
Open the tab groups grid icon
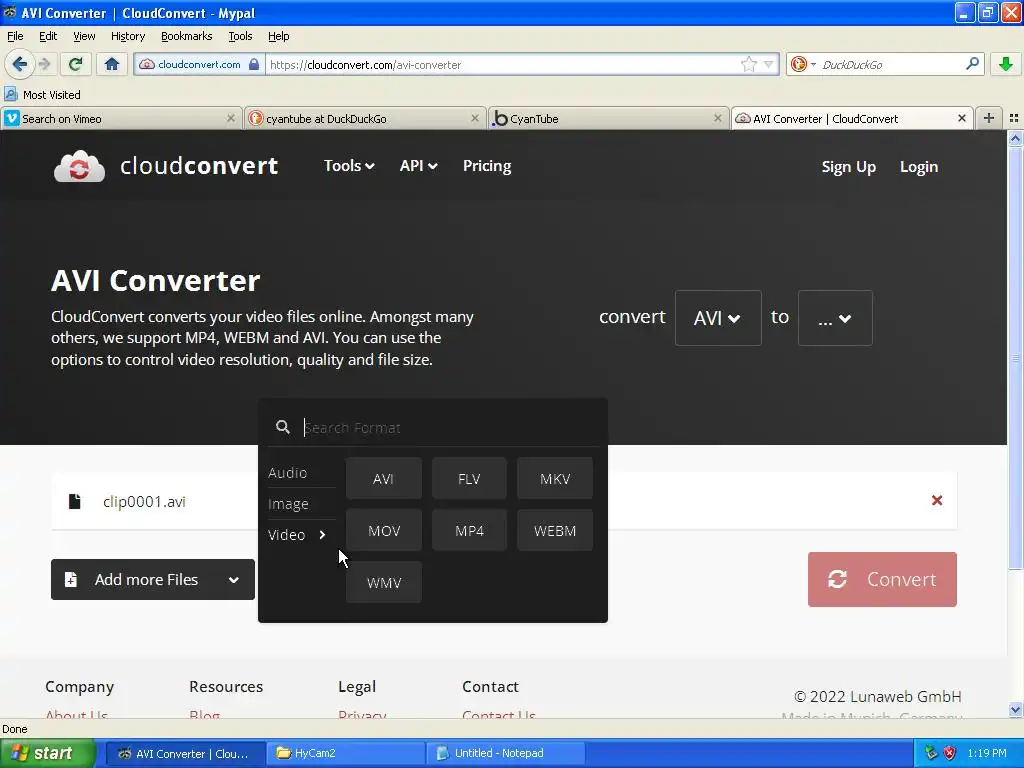(1014, 118)
